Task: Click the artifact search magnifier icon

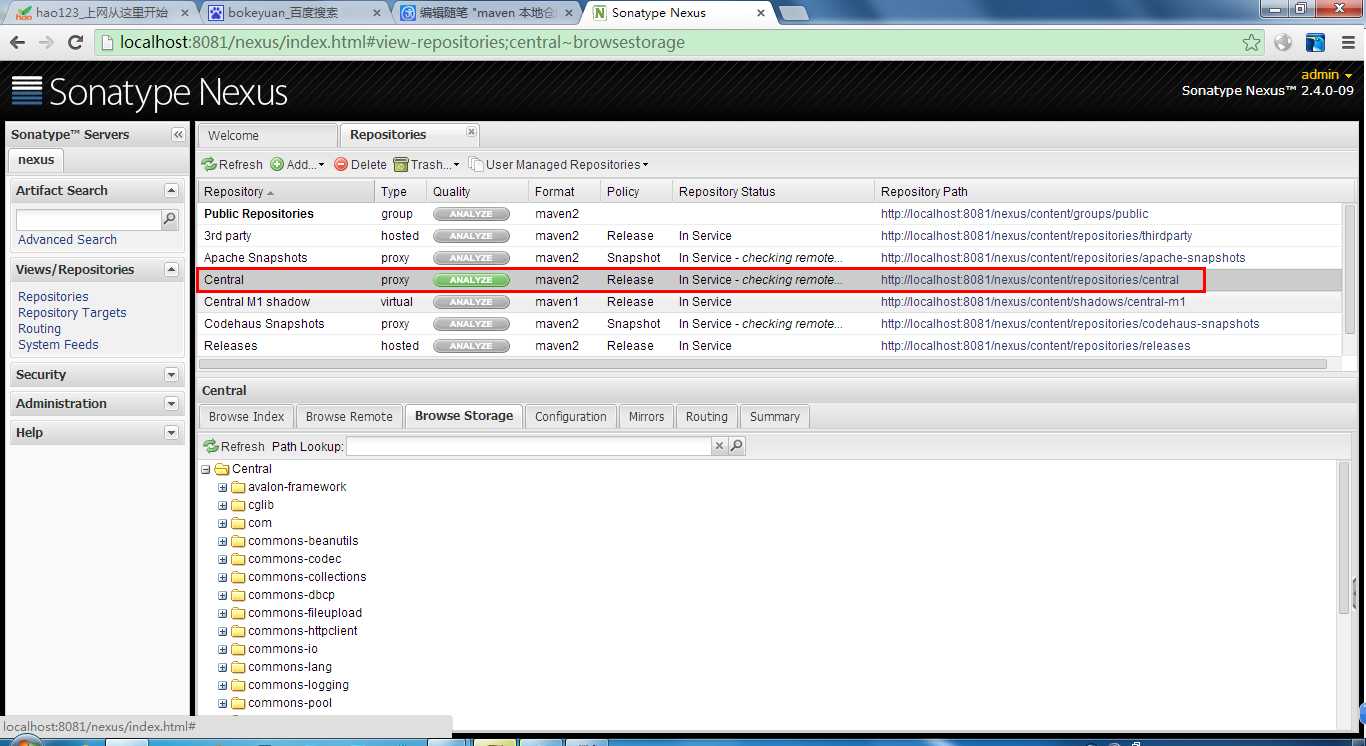Action: pos(170,220)
